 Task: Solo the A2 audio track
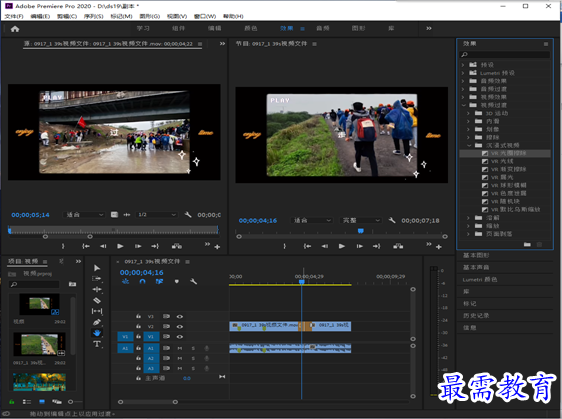193,358
